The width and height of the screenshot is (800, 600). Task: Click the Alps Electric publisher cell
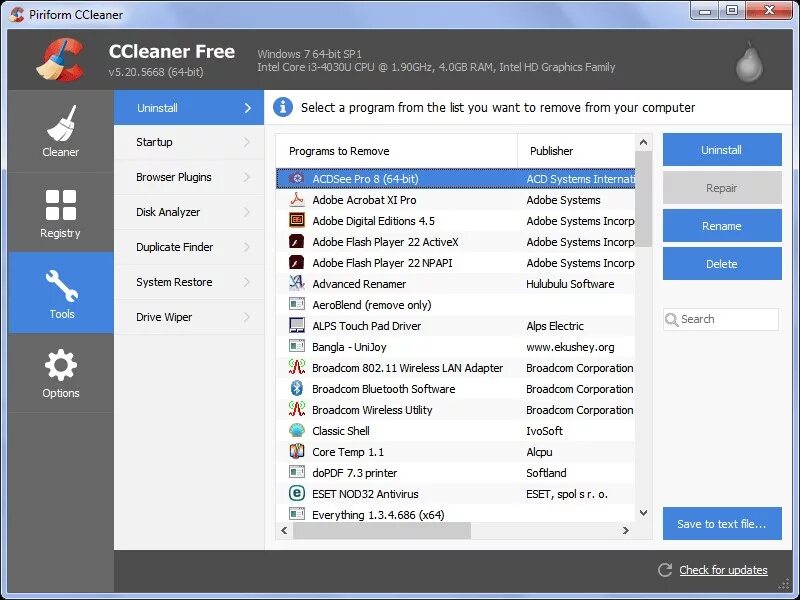point(555,326)
